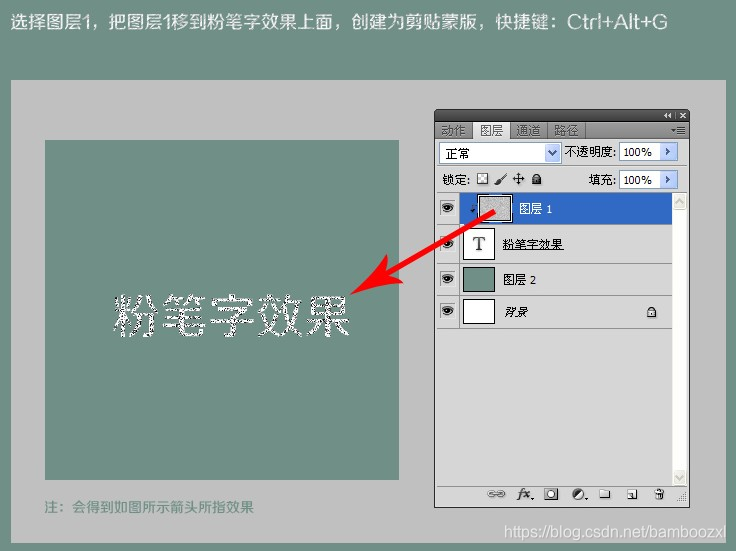Create a new group folder
The width and height of the screenshot is (736, 551).
point(605,494)
